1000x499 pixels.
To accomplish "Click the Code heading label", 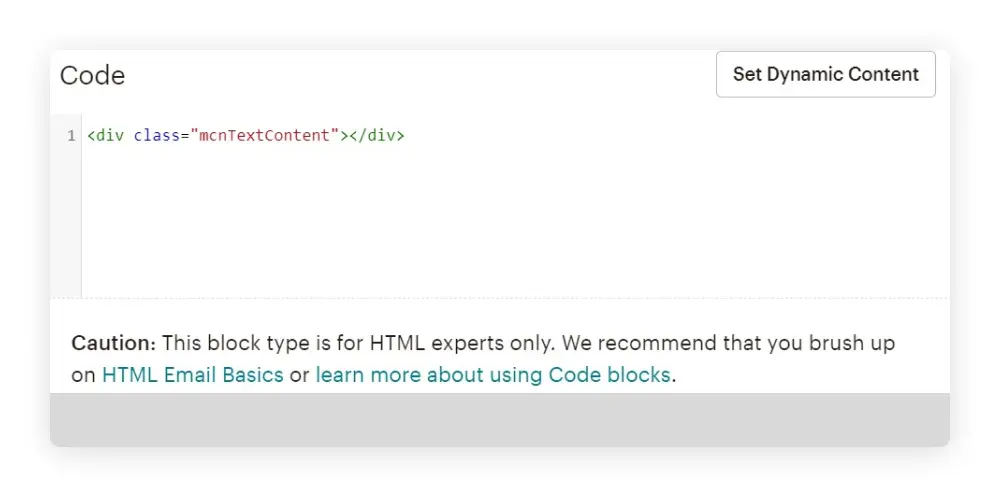I will (x=92, y=76).
